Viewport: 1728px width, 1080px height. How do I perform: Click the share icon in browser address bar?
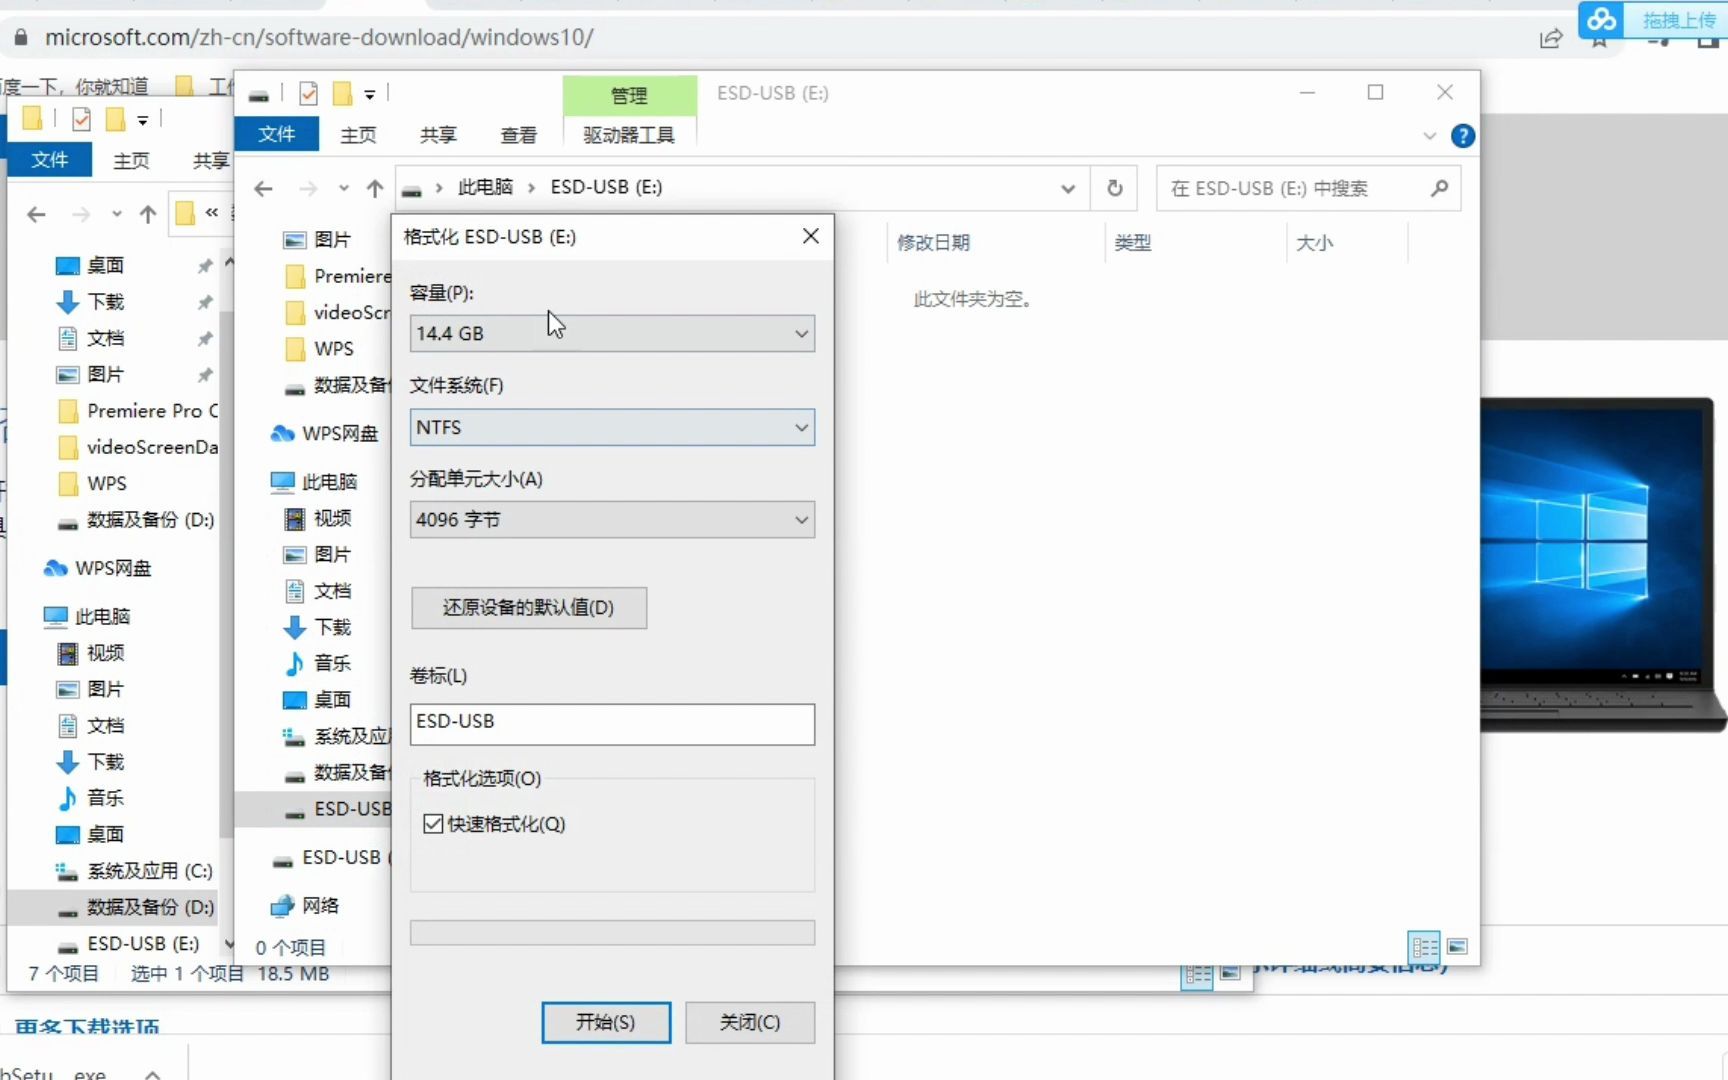pos(1551,38)
